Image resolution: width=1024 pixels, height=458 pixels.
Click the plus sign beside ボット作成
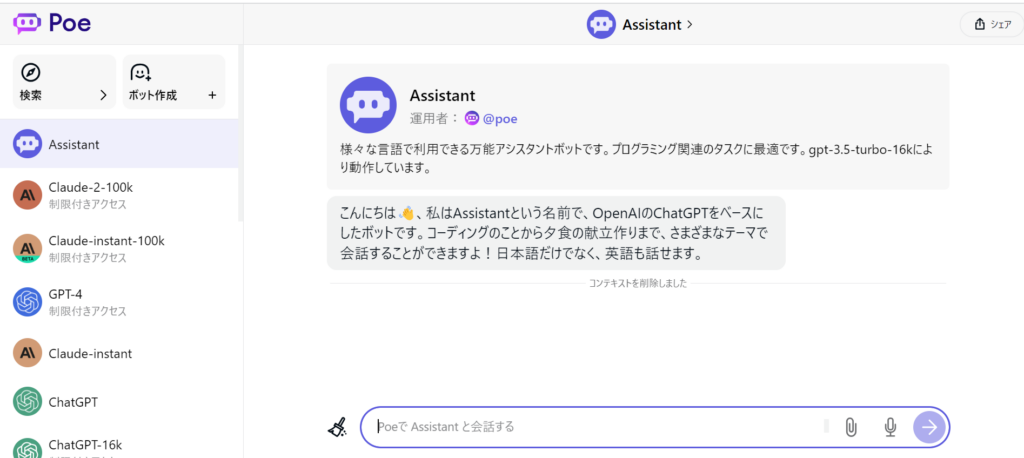[x=212, y=95]
